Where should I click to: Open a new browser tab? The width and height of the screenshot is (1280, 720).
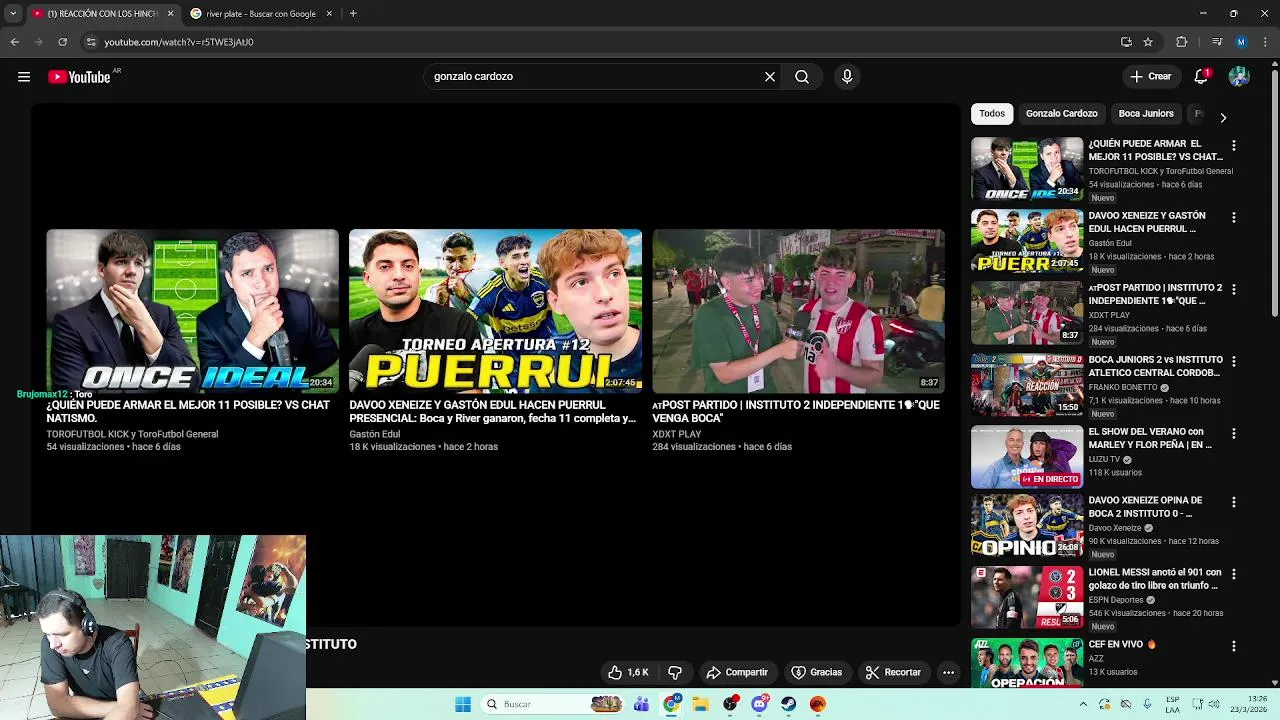[x=353, y=13]
